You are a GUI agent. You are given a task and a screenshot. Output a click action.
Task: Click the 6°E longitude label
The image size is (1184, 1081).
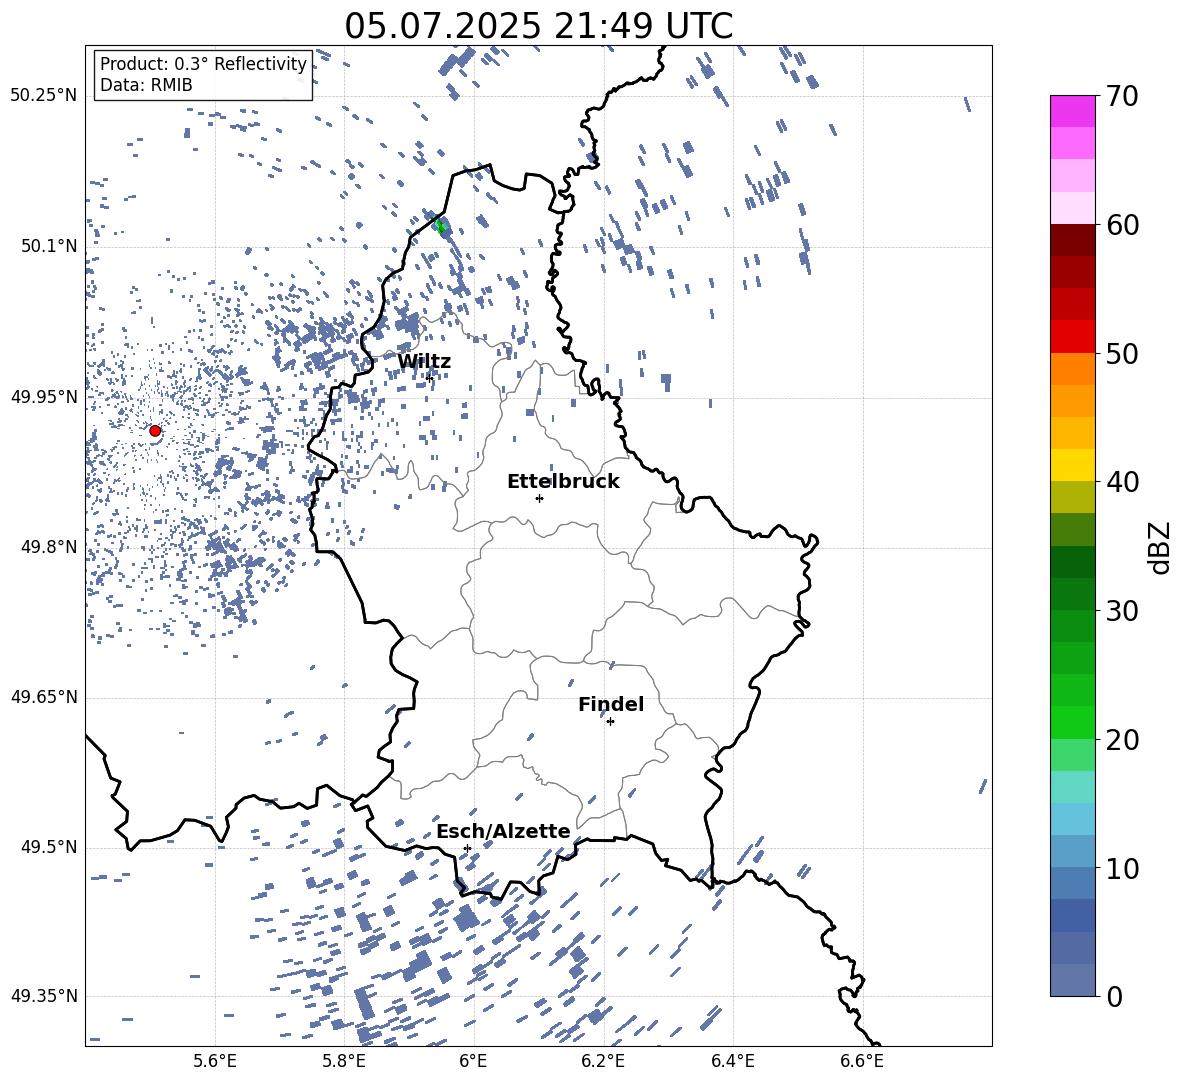[x=473, y=1061]
